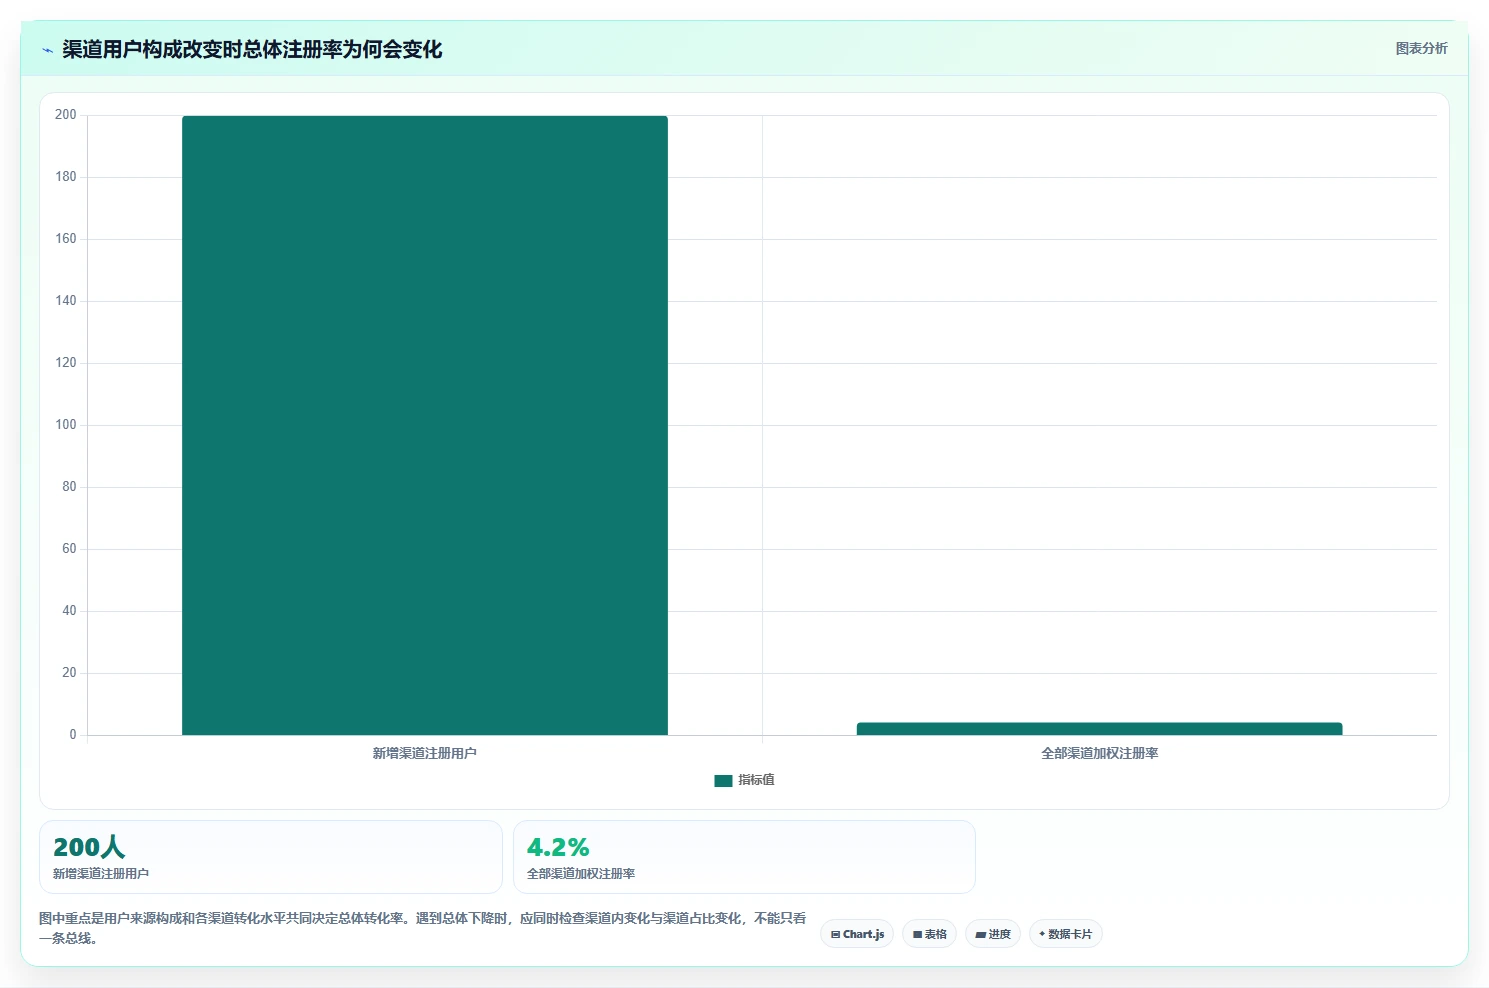
Task: Click the 指标值 legend label
Action: pos(756,780)
